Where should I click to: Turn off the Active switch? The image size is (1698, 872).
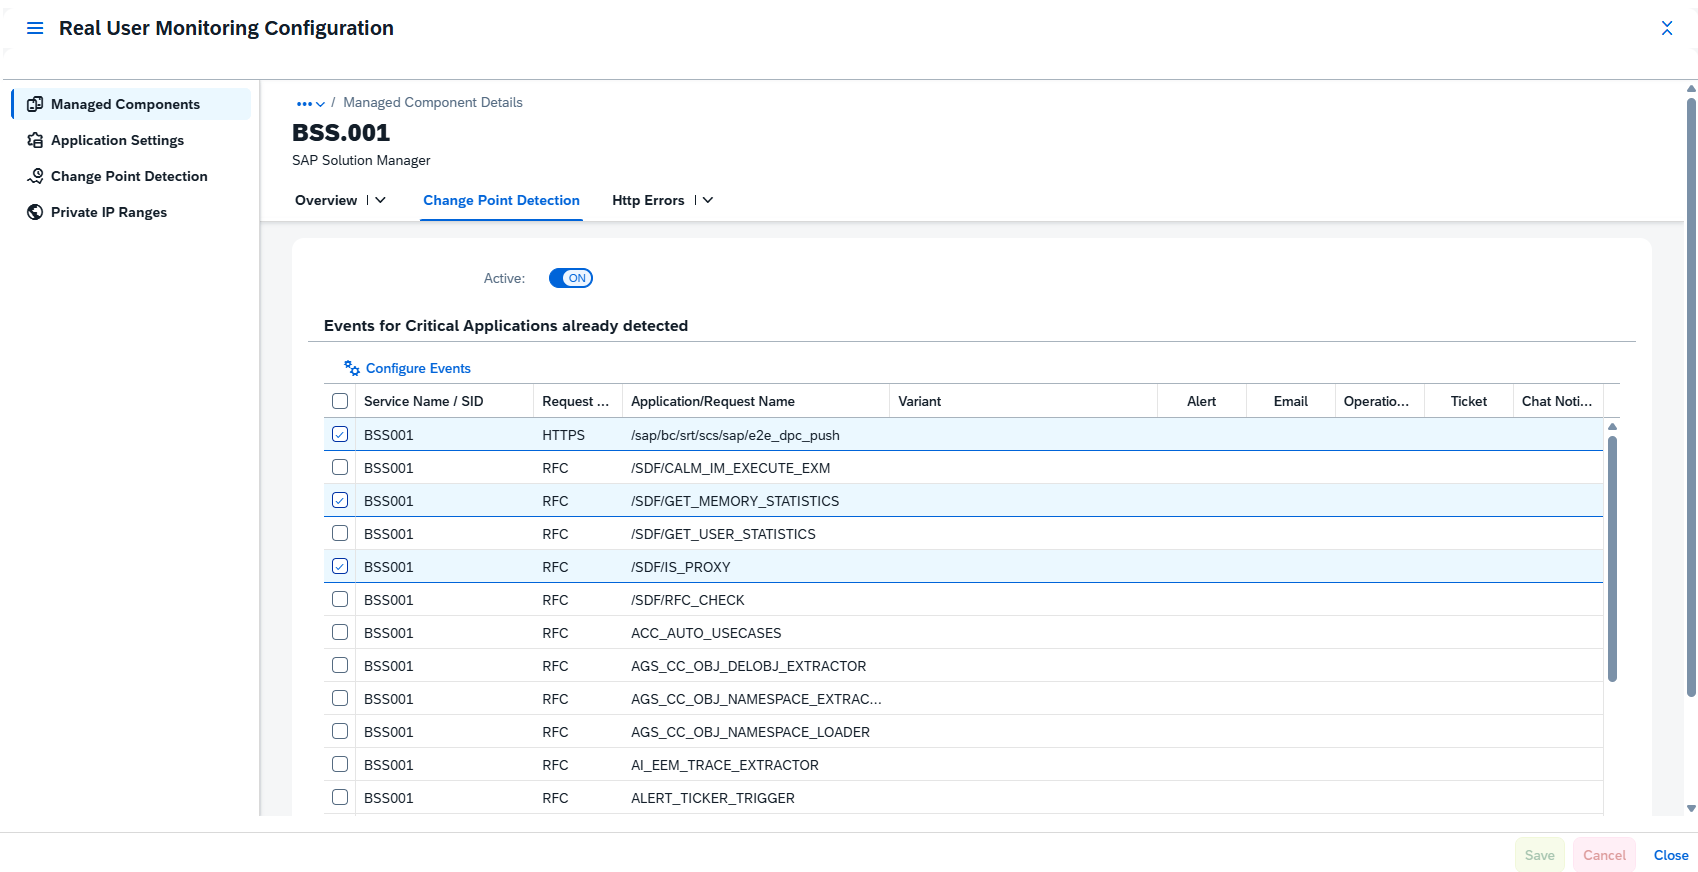pyautogui.click(x=570, y=278)
